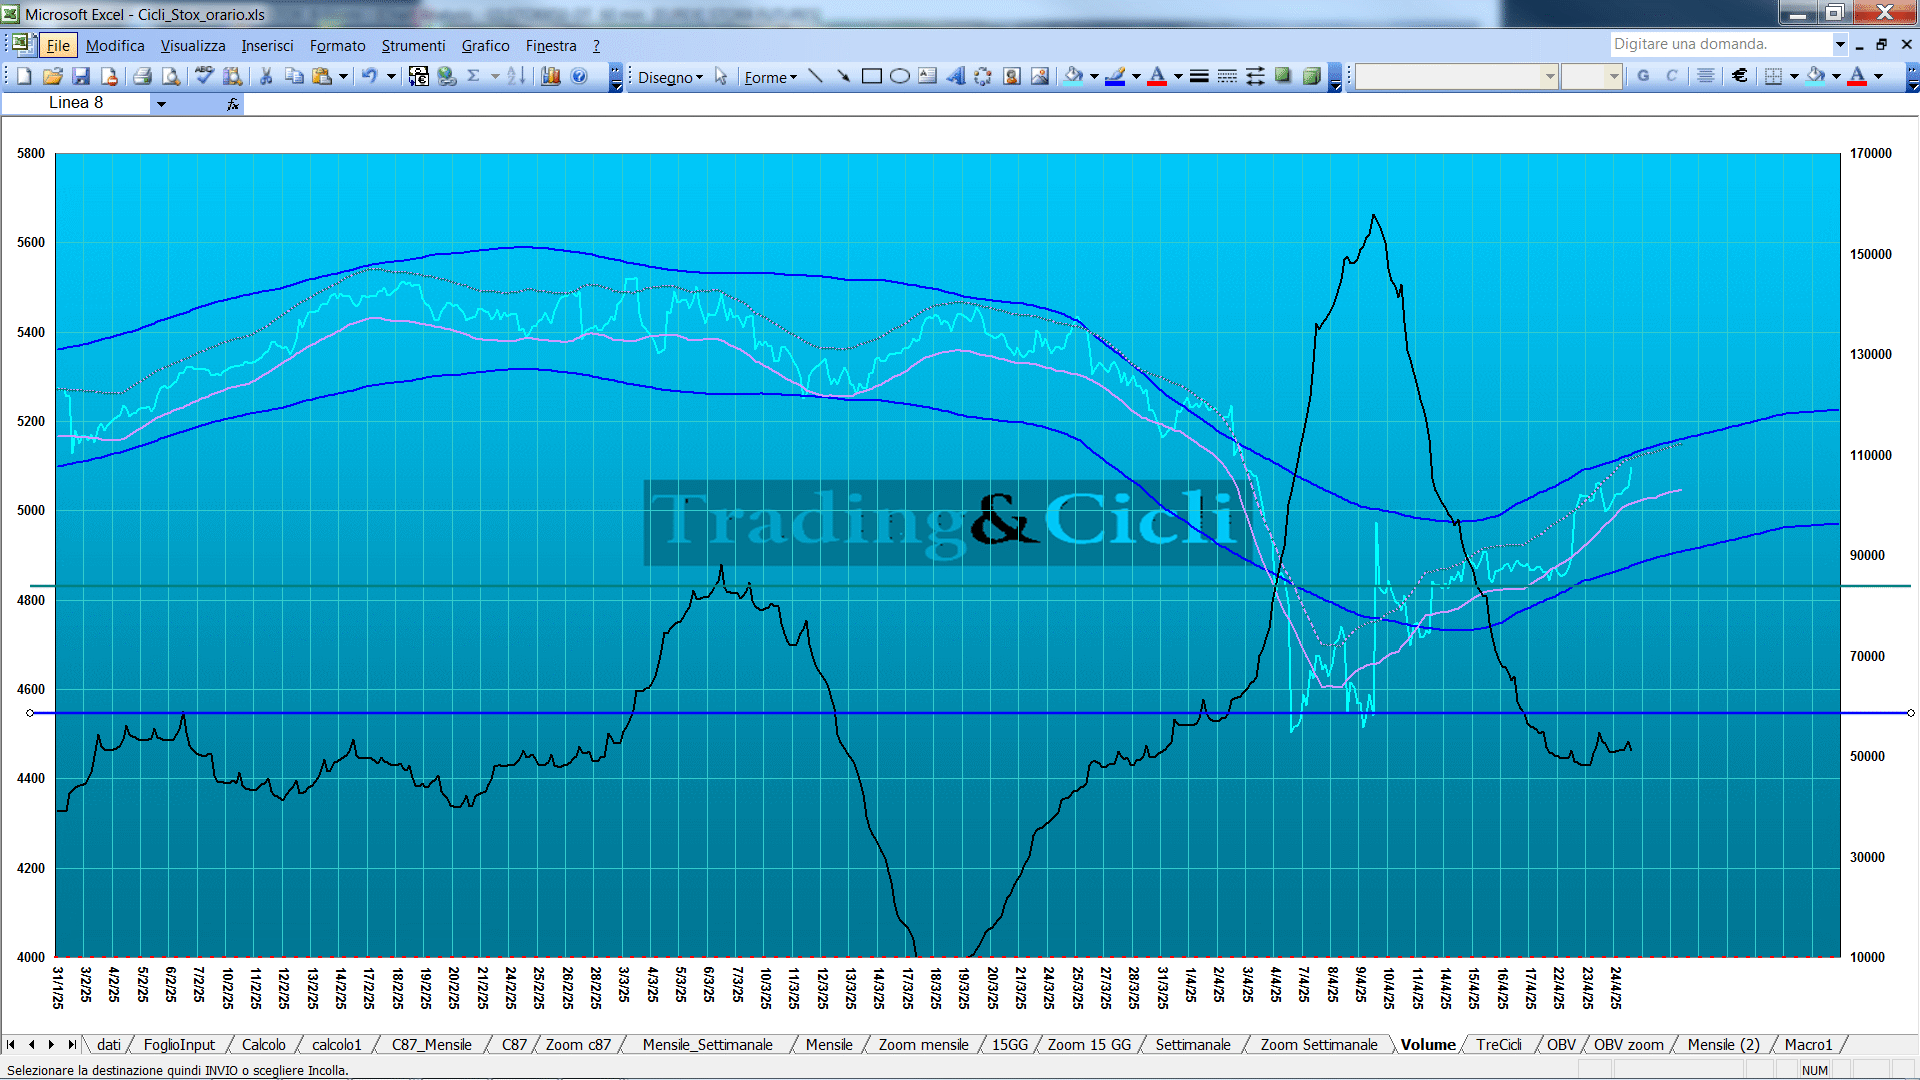Viewport: 1920px width, 1080px height.
Task: Select the Arrow drawing tool
Action: [843, 76]
